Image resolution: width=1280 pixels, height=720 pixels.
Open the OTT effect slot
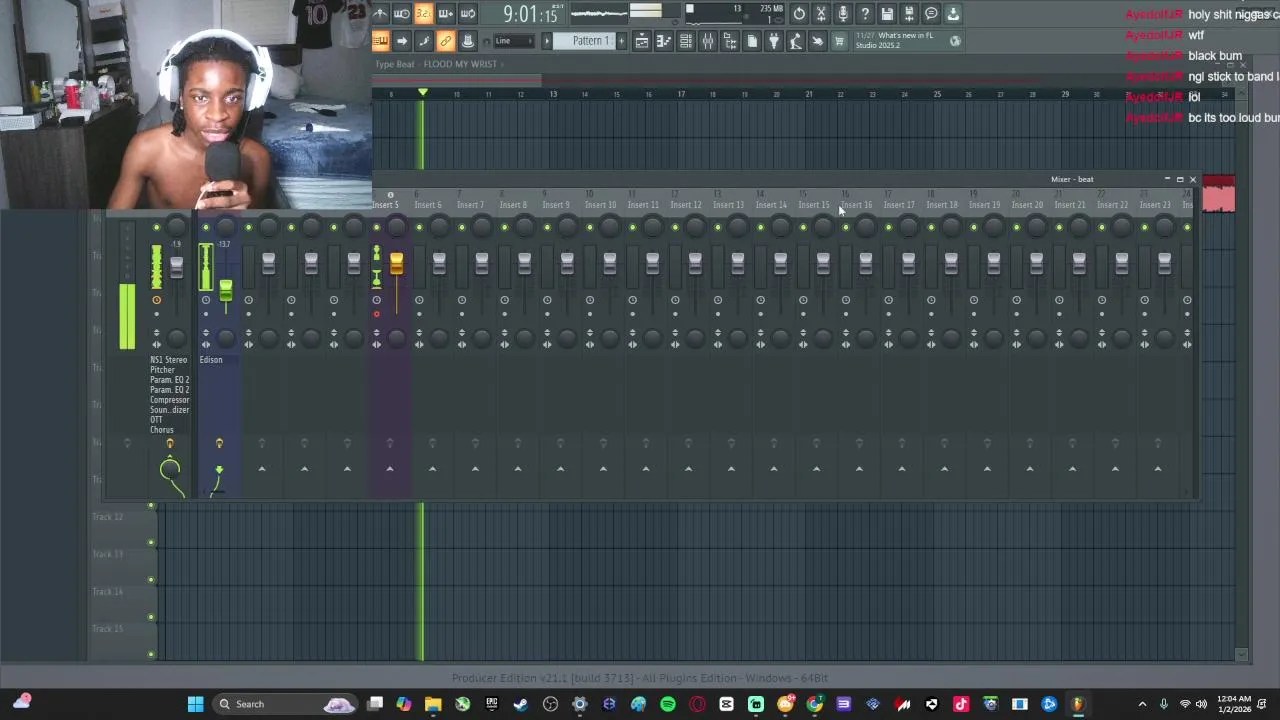(x=156, y=420)
